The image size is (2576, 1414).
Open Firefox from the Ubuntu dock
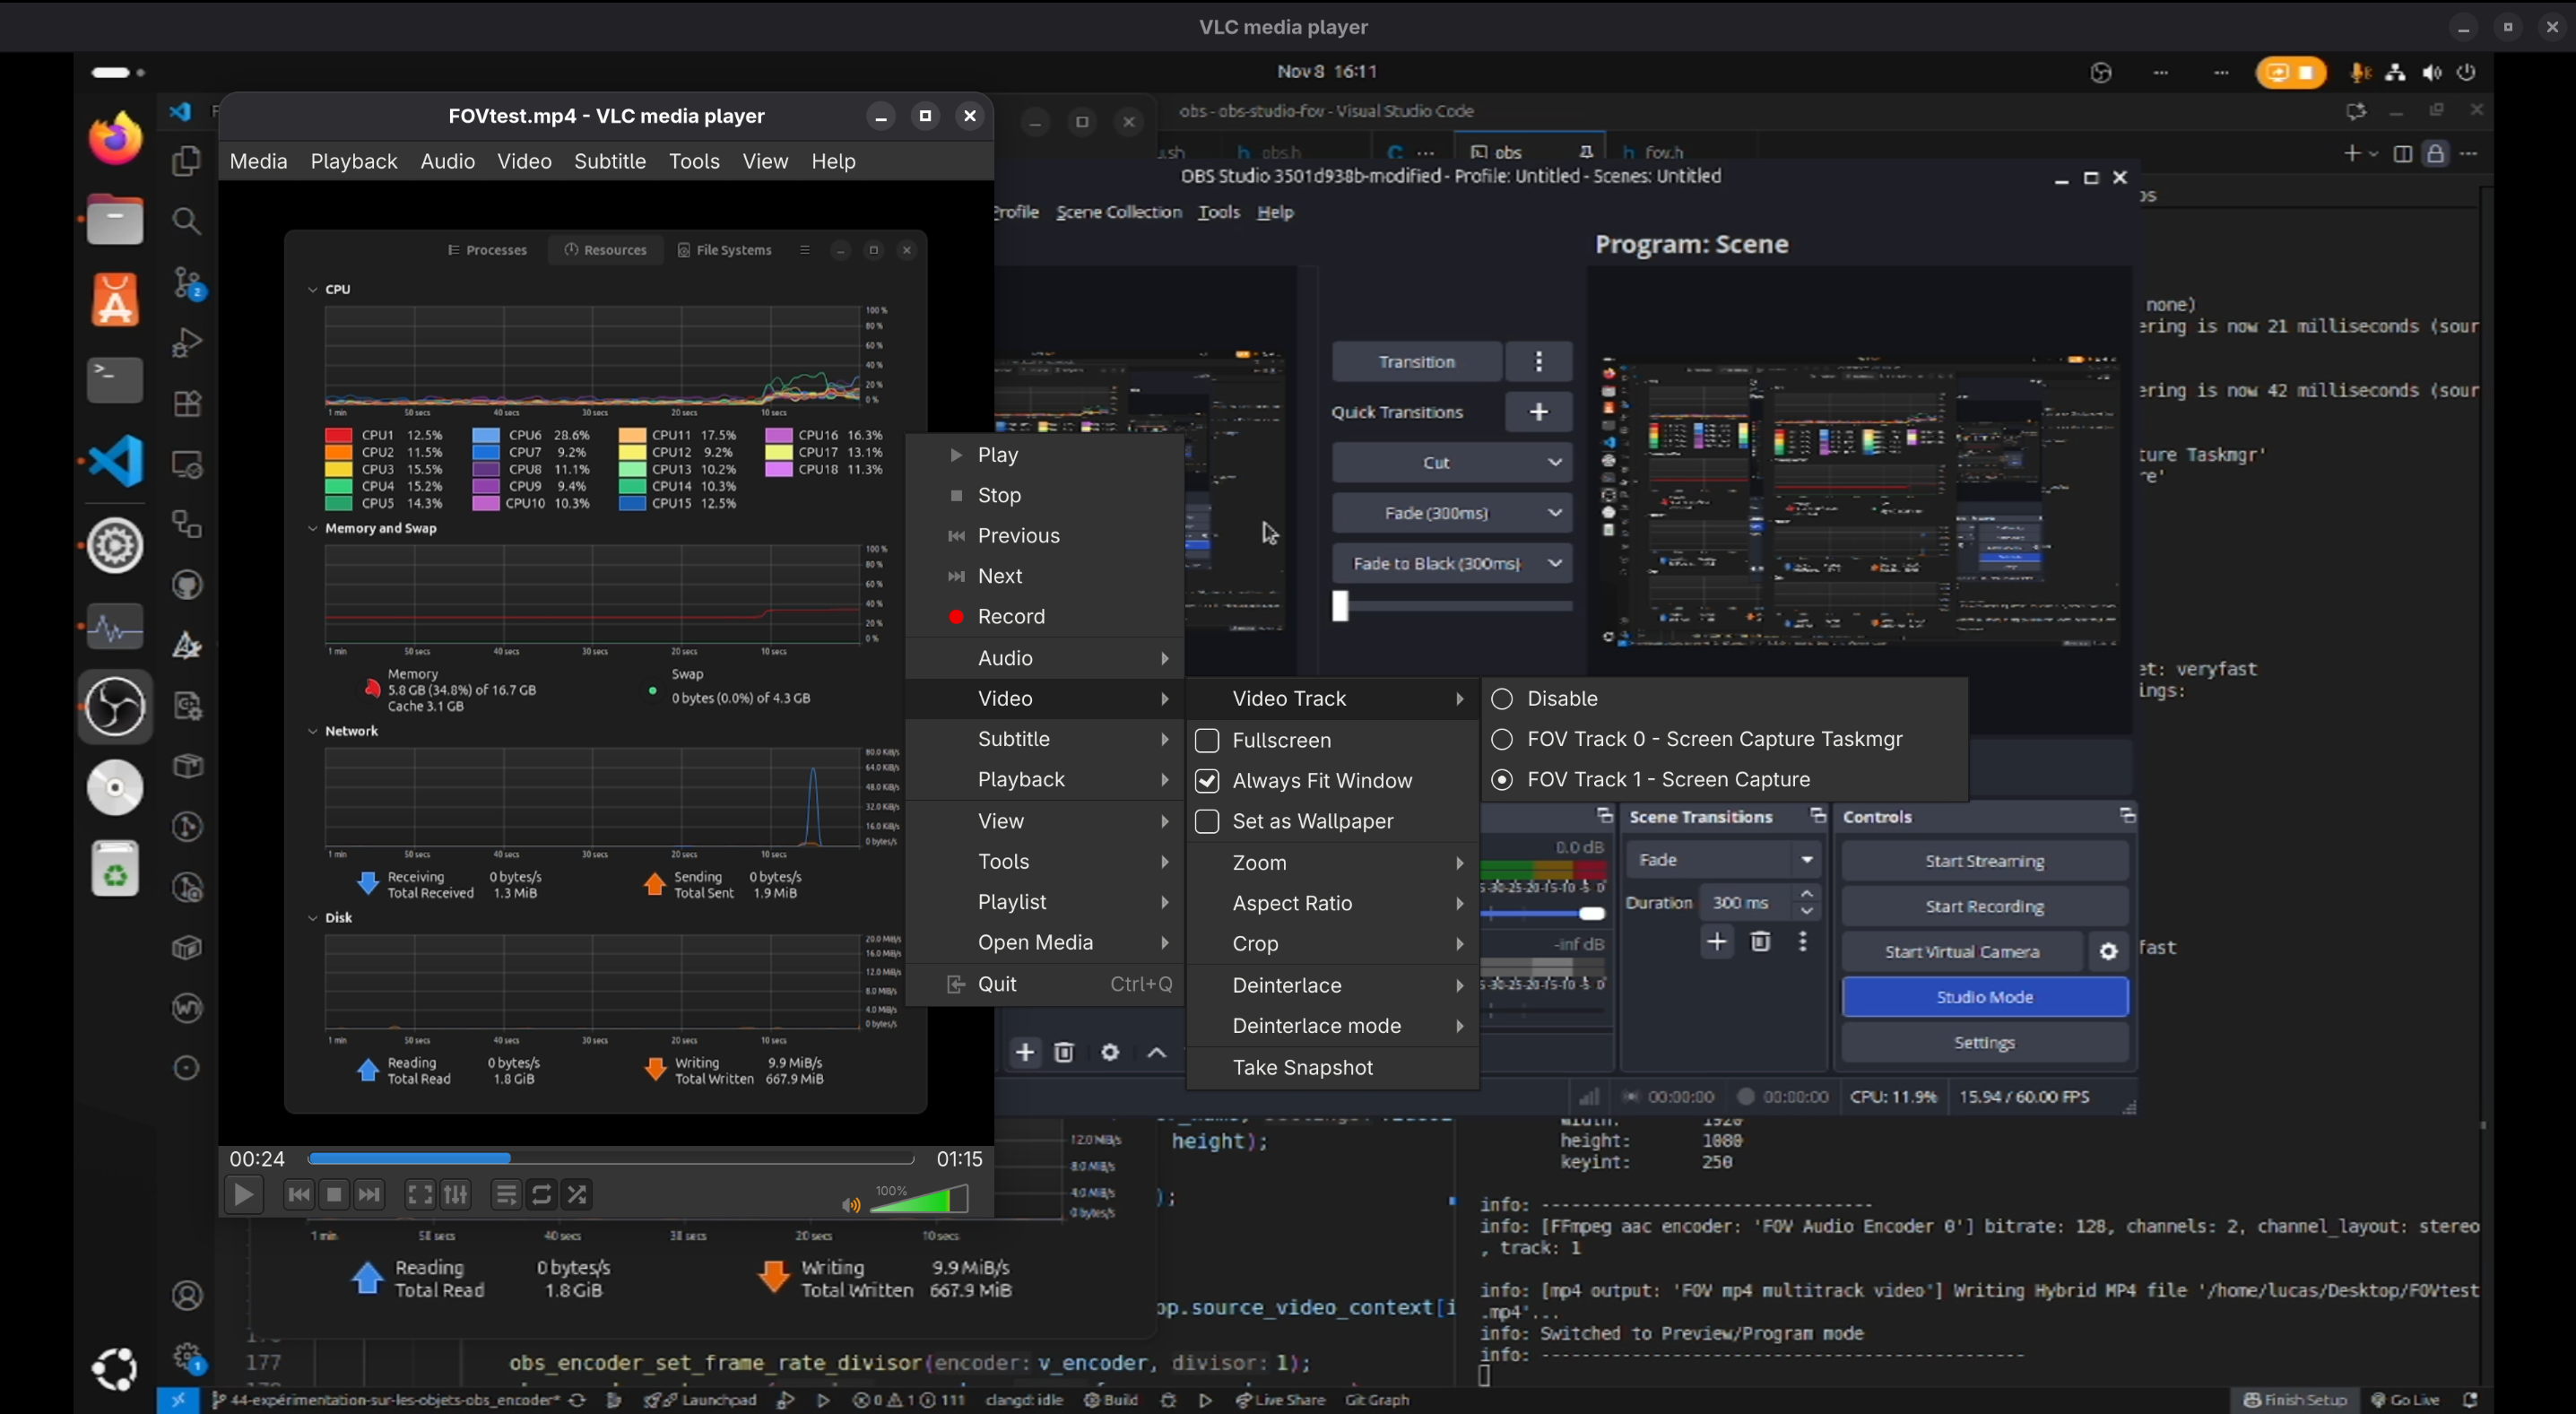[115, 138]
